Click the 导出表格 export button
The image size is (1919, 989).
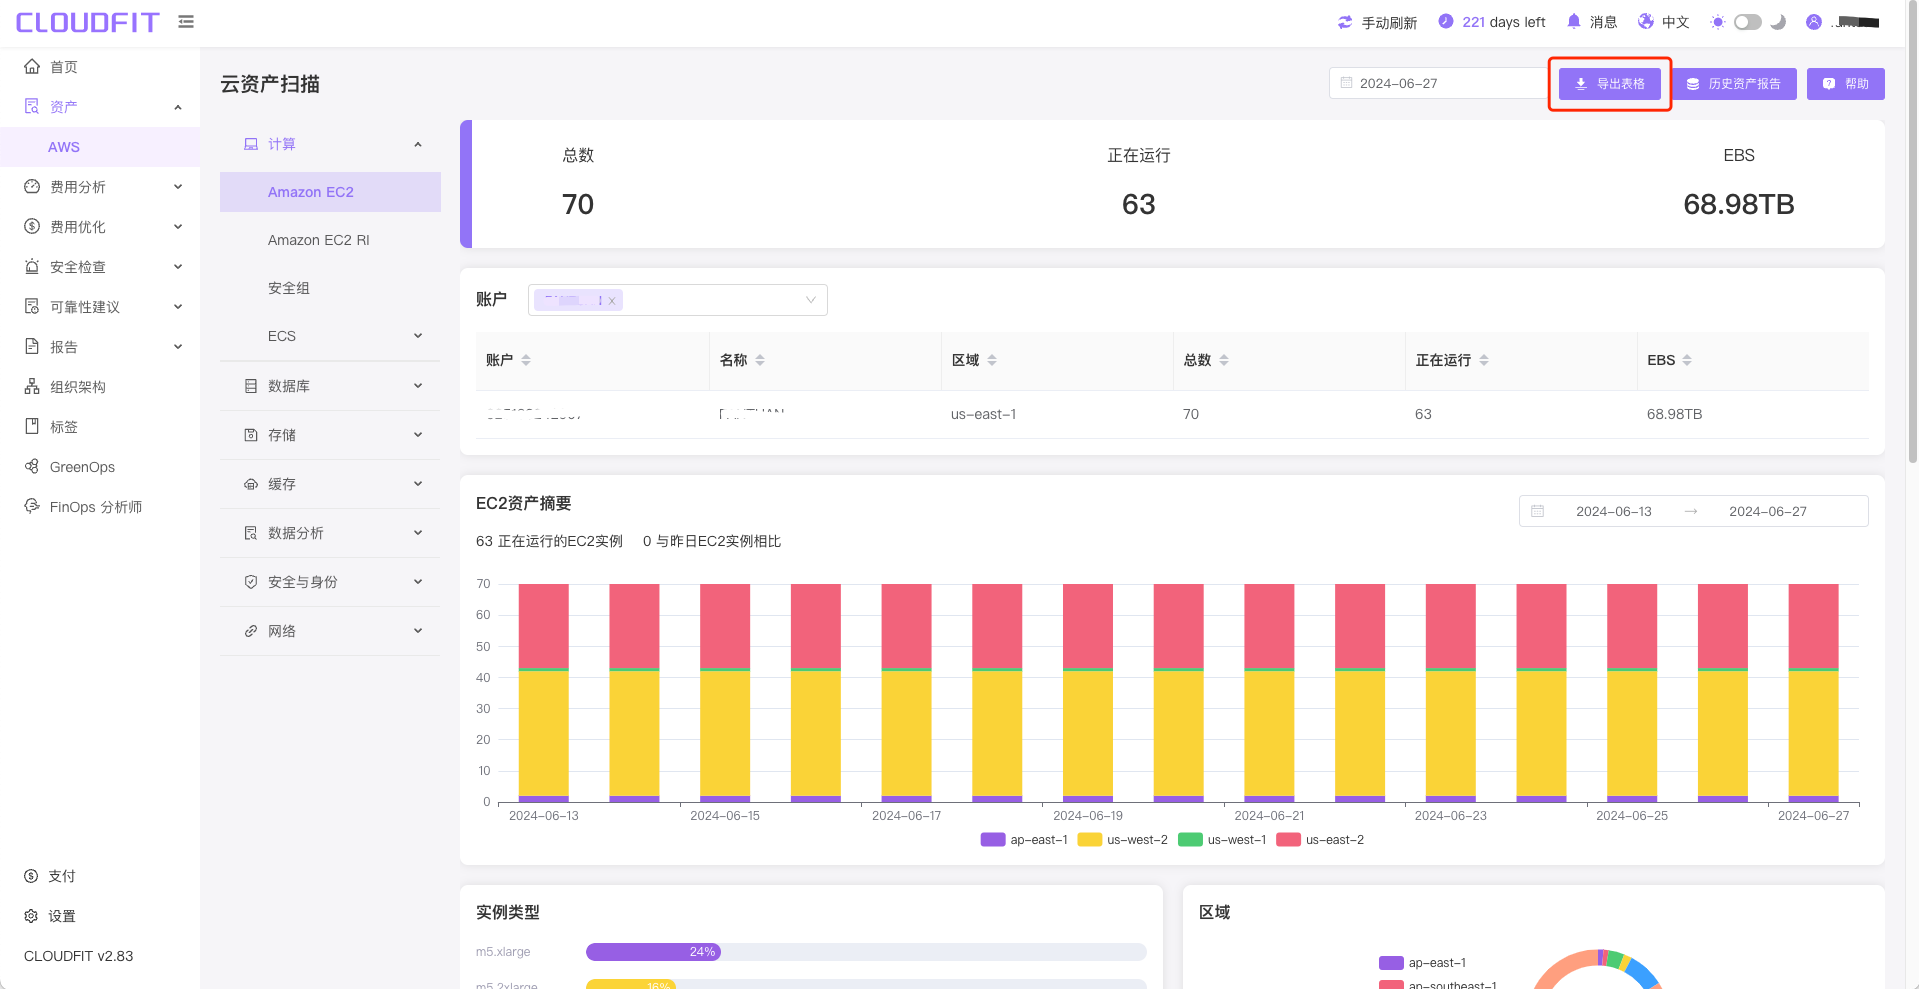tap(1610, 84)
